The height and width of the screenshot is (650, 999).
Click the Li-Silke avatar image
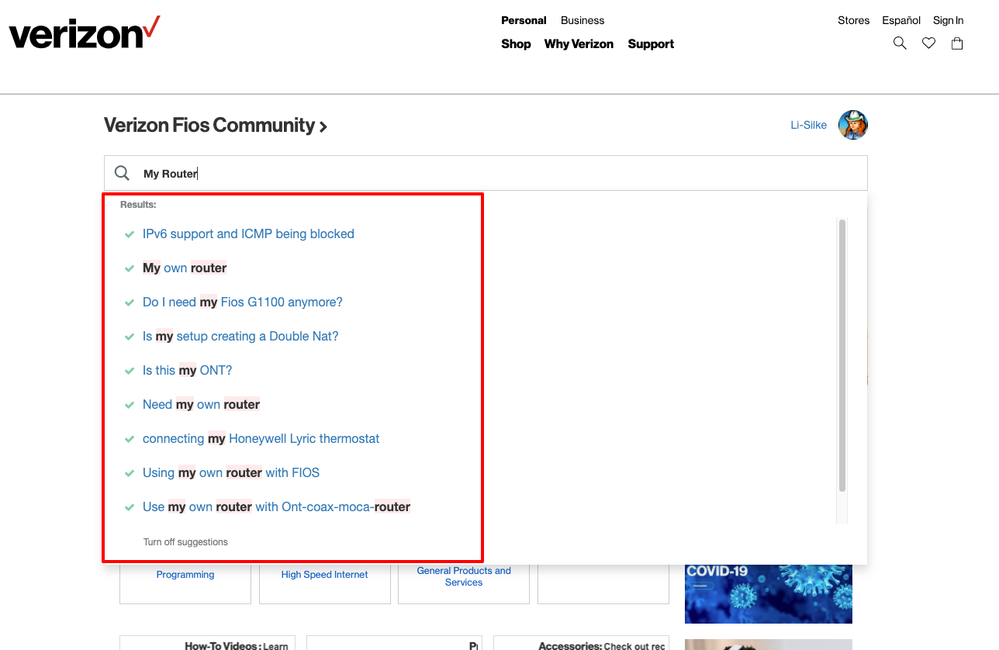point(852,125)
